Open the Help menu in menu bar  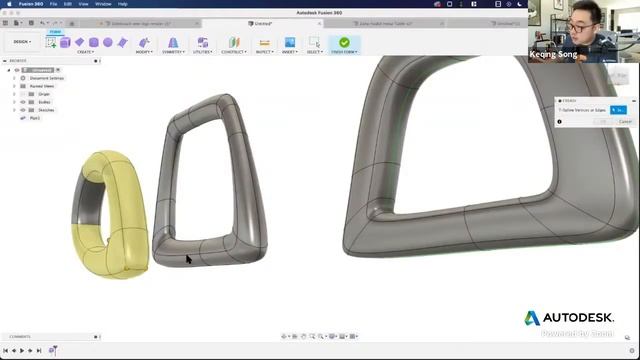(122, 4)
